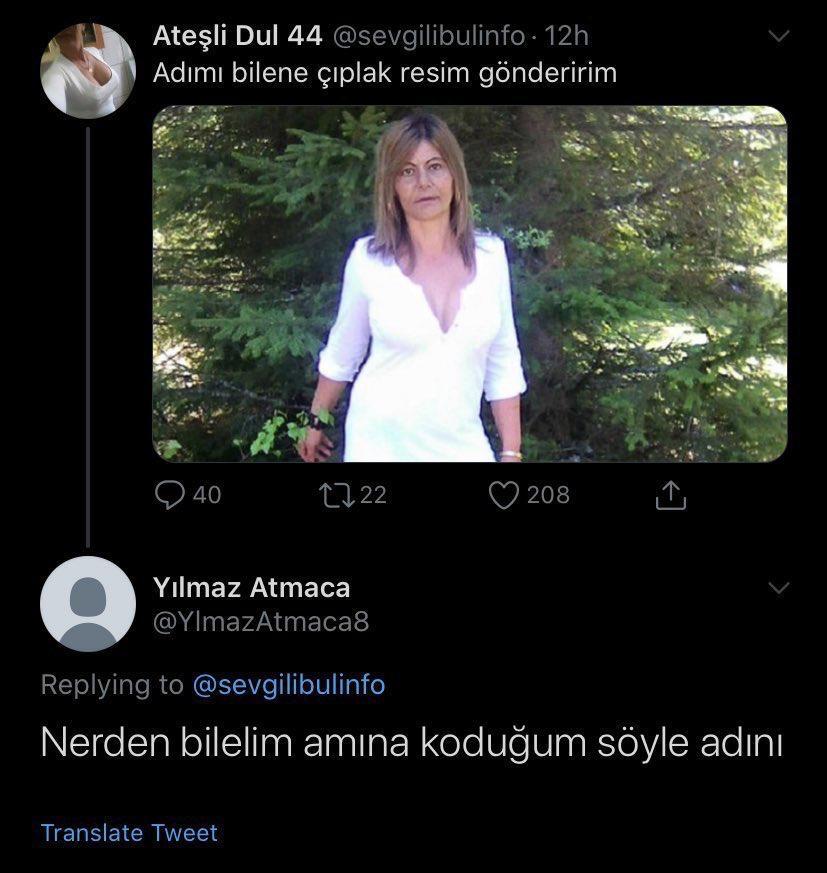This screenshot has height=873, width=827.
Task: Like the tweet with the heart icon
Action: [x=502, y=495]
